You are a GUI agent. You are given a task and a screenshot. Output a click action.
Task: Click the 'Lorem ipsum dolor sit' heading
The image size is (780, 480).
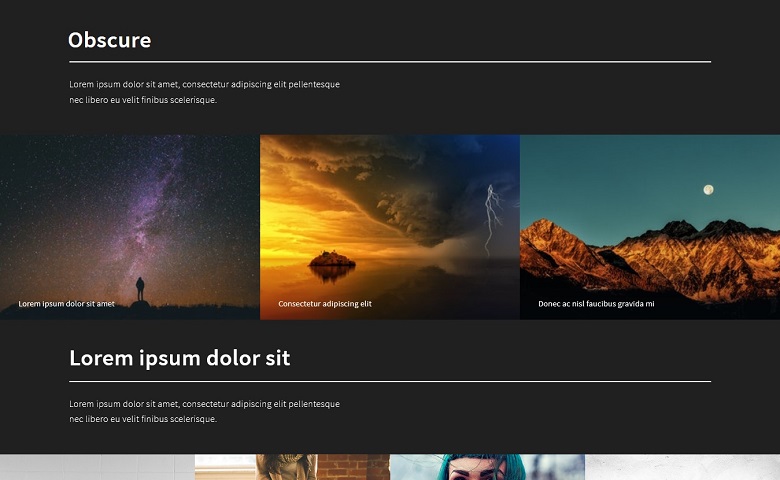coord(180,358)
